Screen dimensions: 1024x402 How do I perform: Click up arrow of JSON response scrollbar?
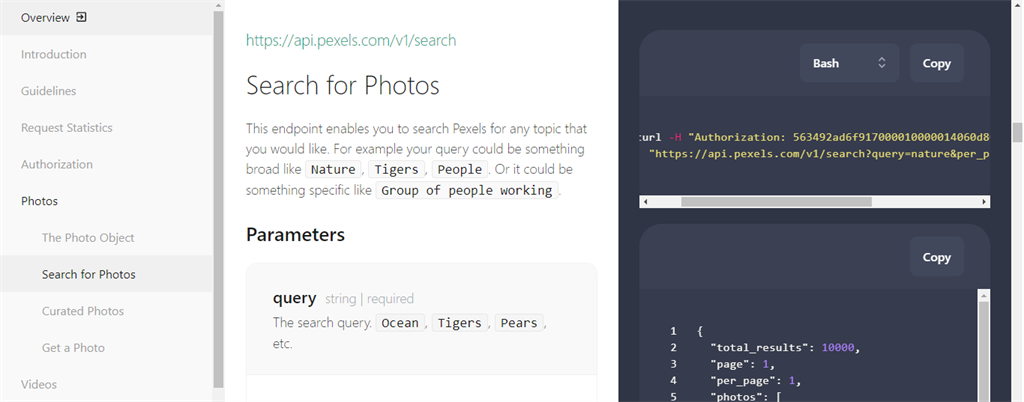[x=985, y=295]
